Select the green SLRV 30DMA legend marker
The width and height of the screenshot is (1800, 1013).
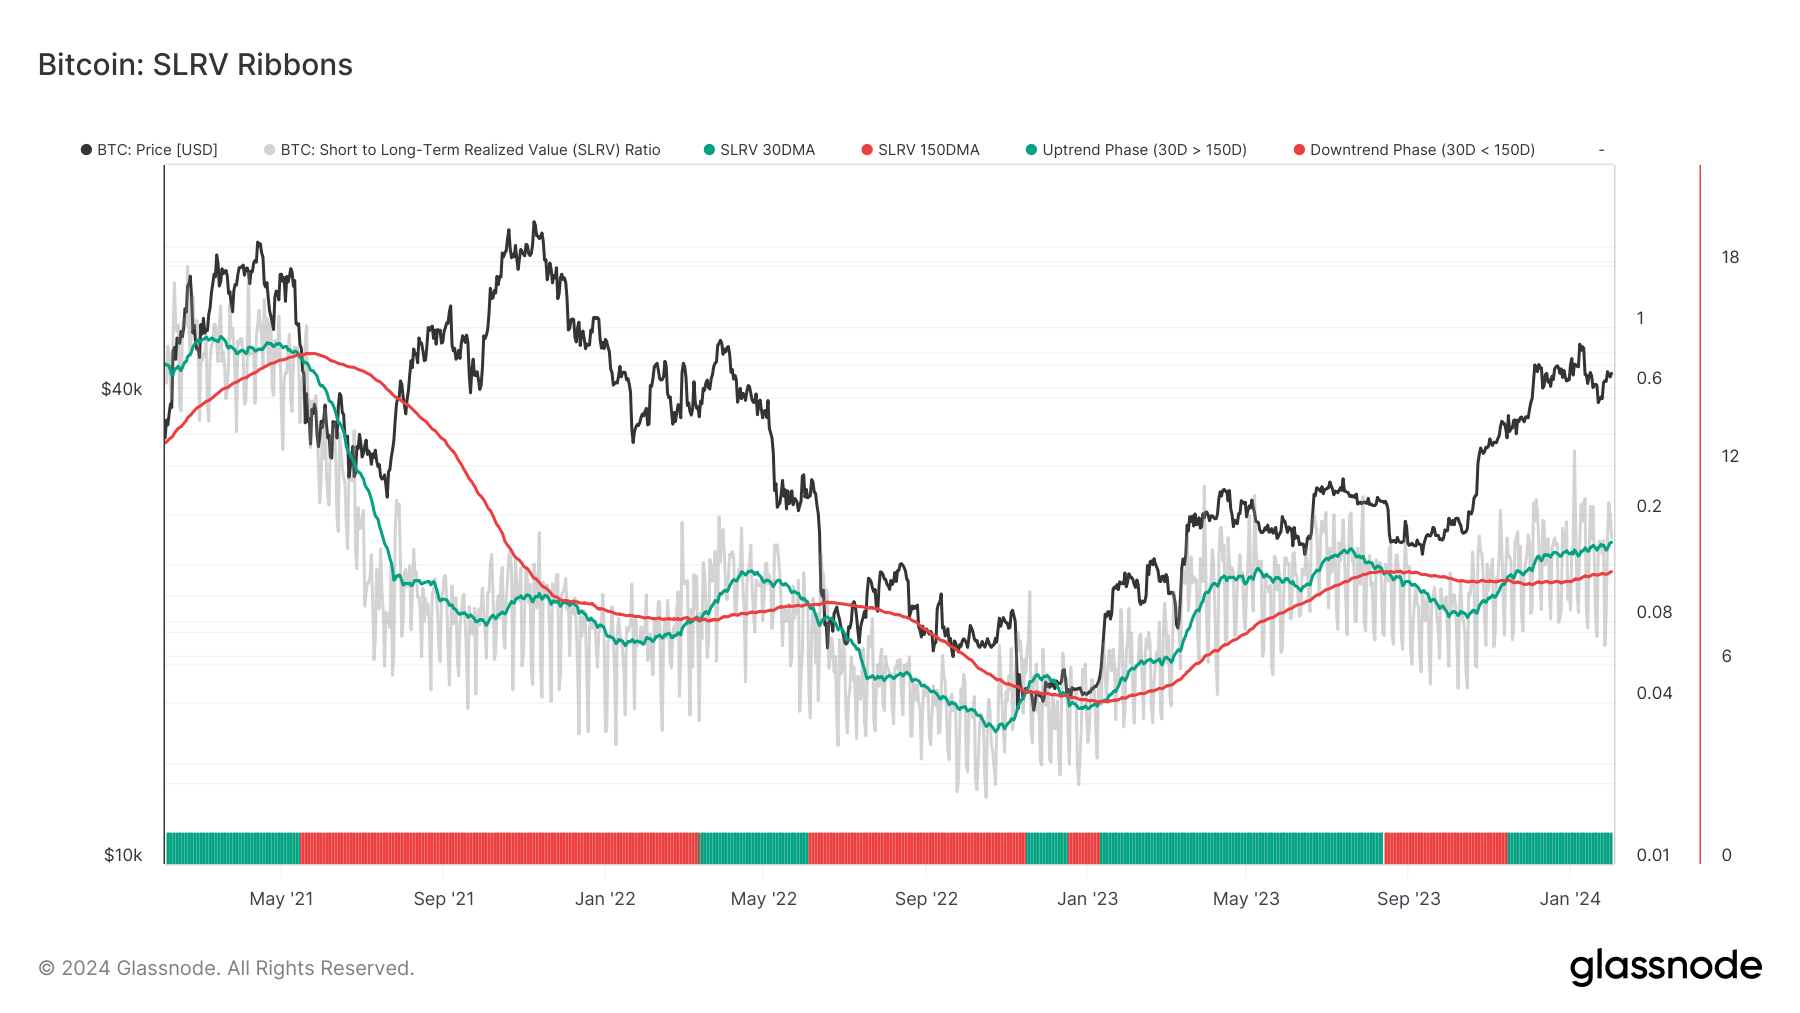tap(709, 149)
